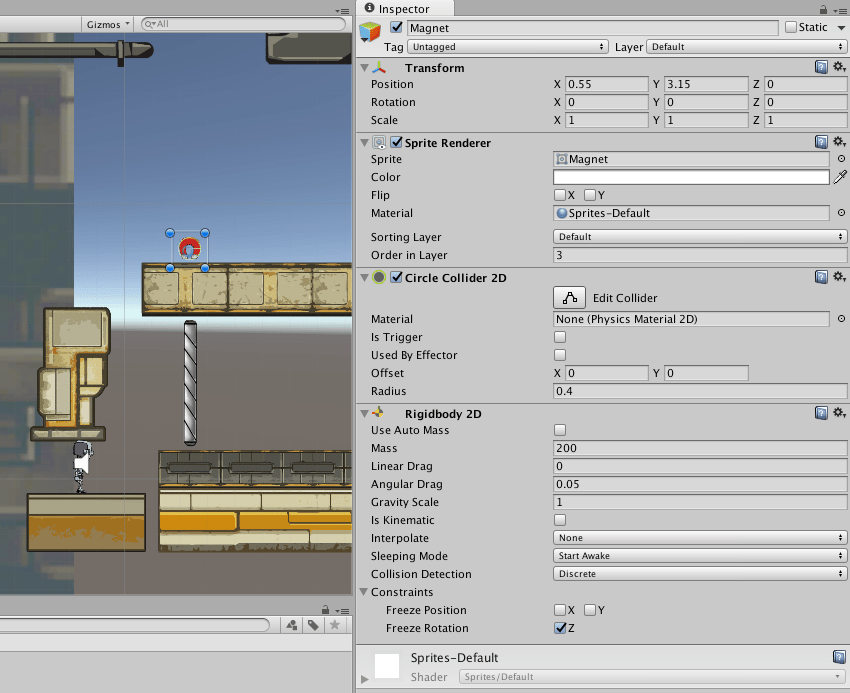
Task: Click the Transform component help icon
Action: tap(821, 68)
